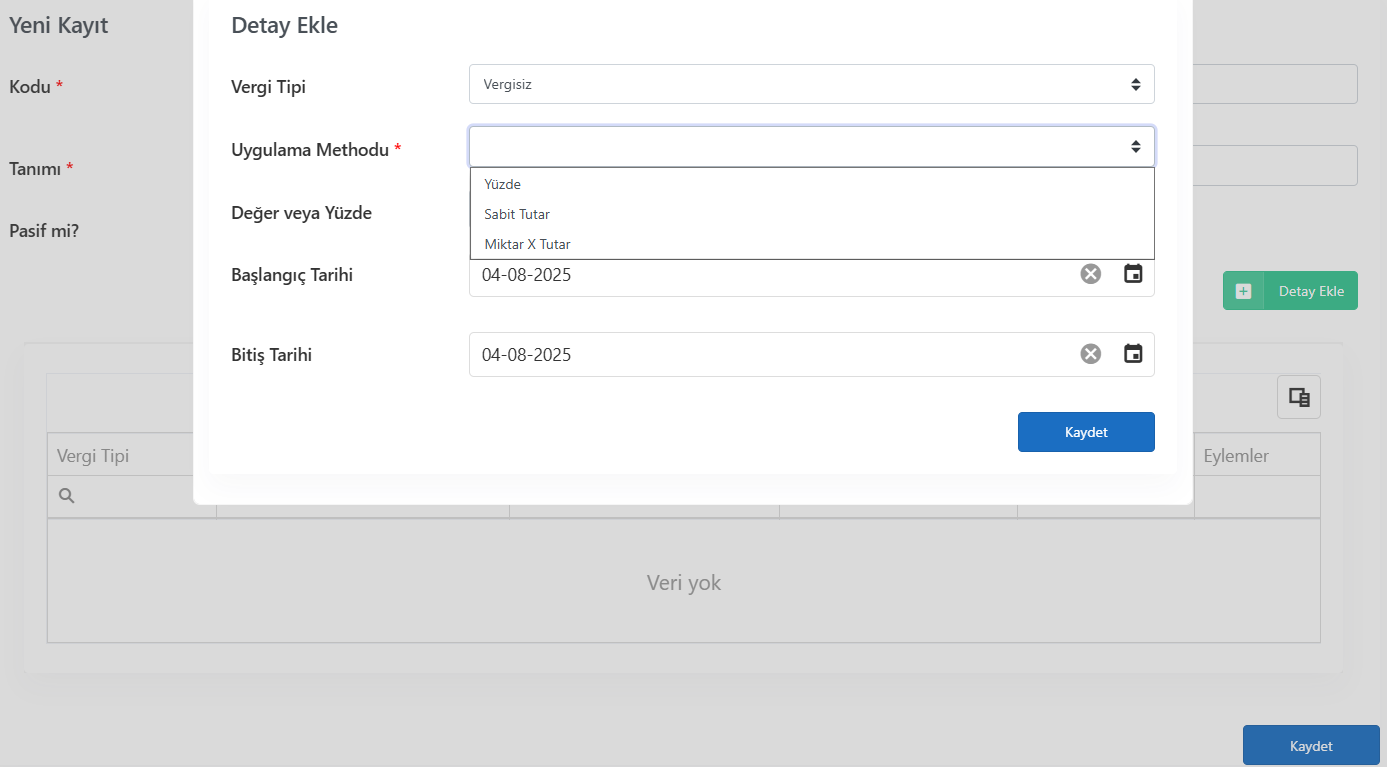This screenshot has height=767, width=1387.
Task: Click the green Detay Ekle button
Action: tap(1290, 291)
